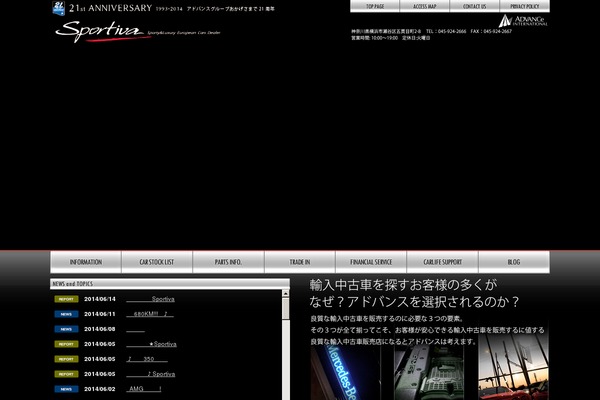Select the INFORMATION menu item
This screenshot has height=400, width=600.
(86, 262)
